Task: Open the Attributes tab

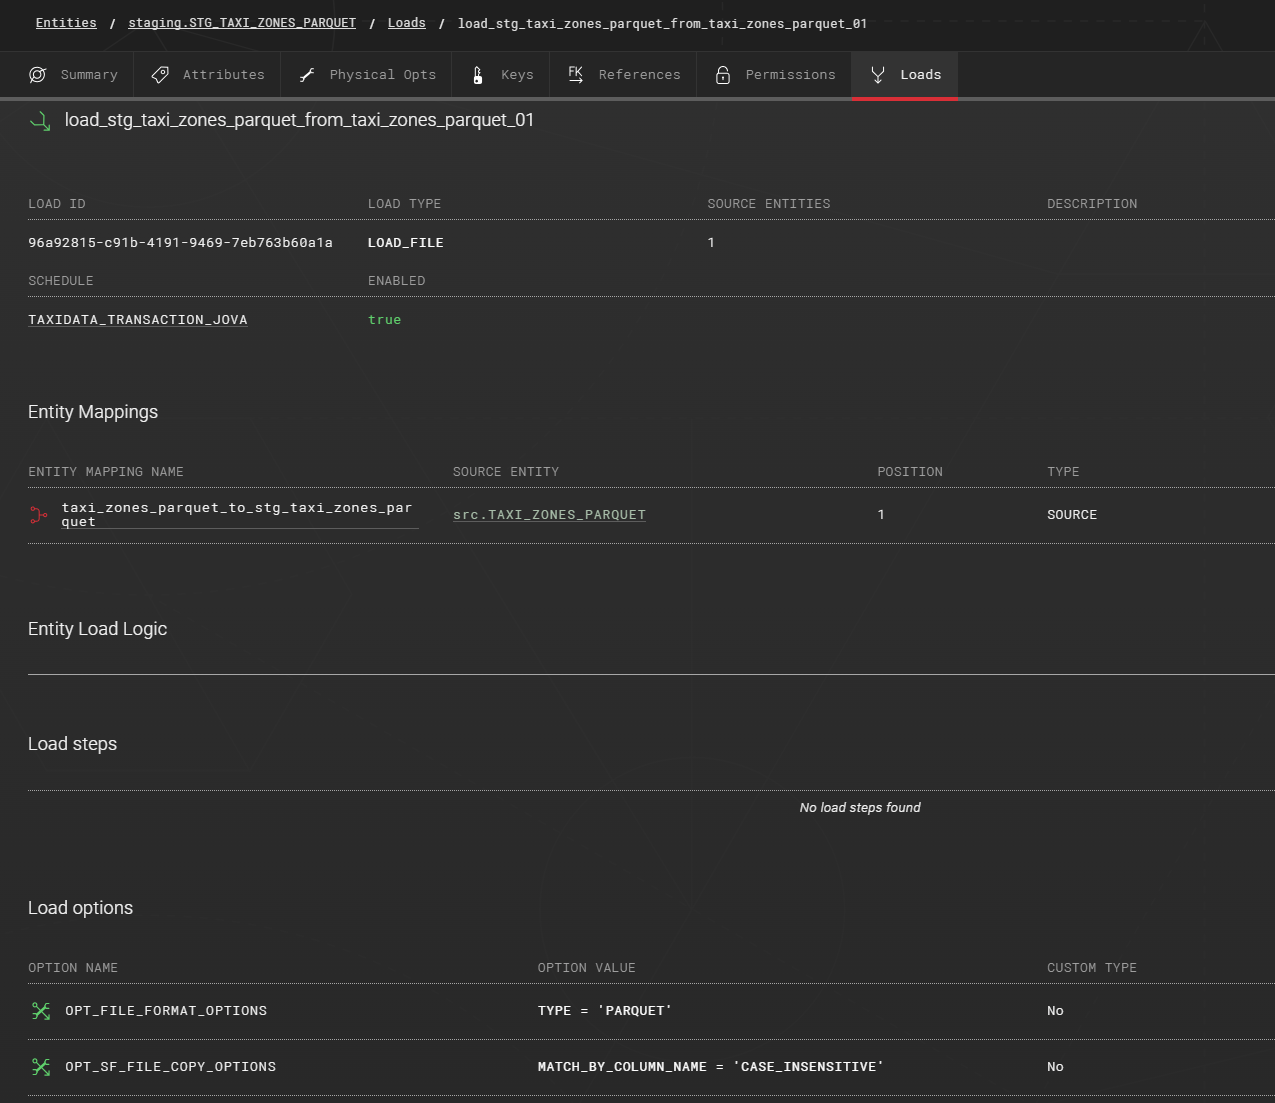Action: [223, 75]
